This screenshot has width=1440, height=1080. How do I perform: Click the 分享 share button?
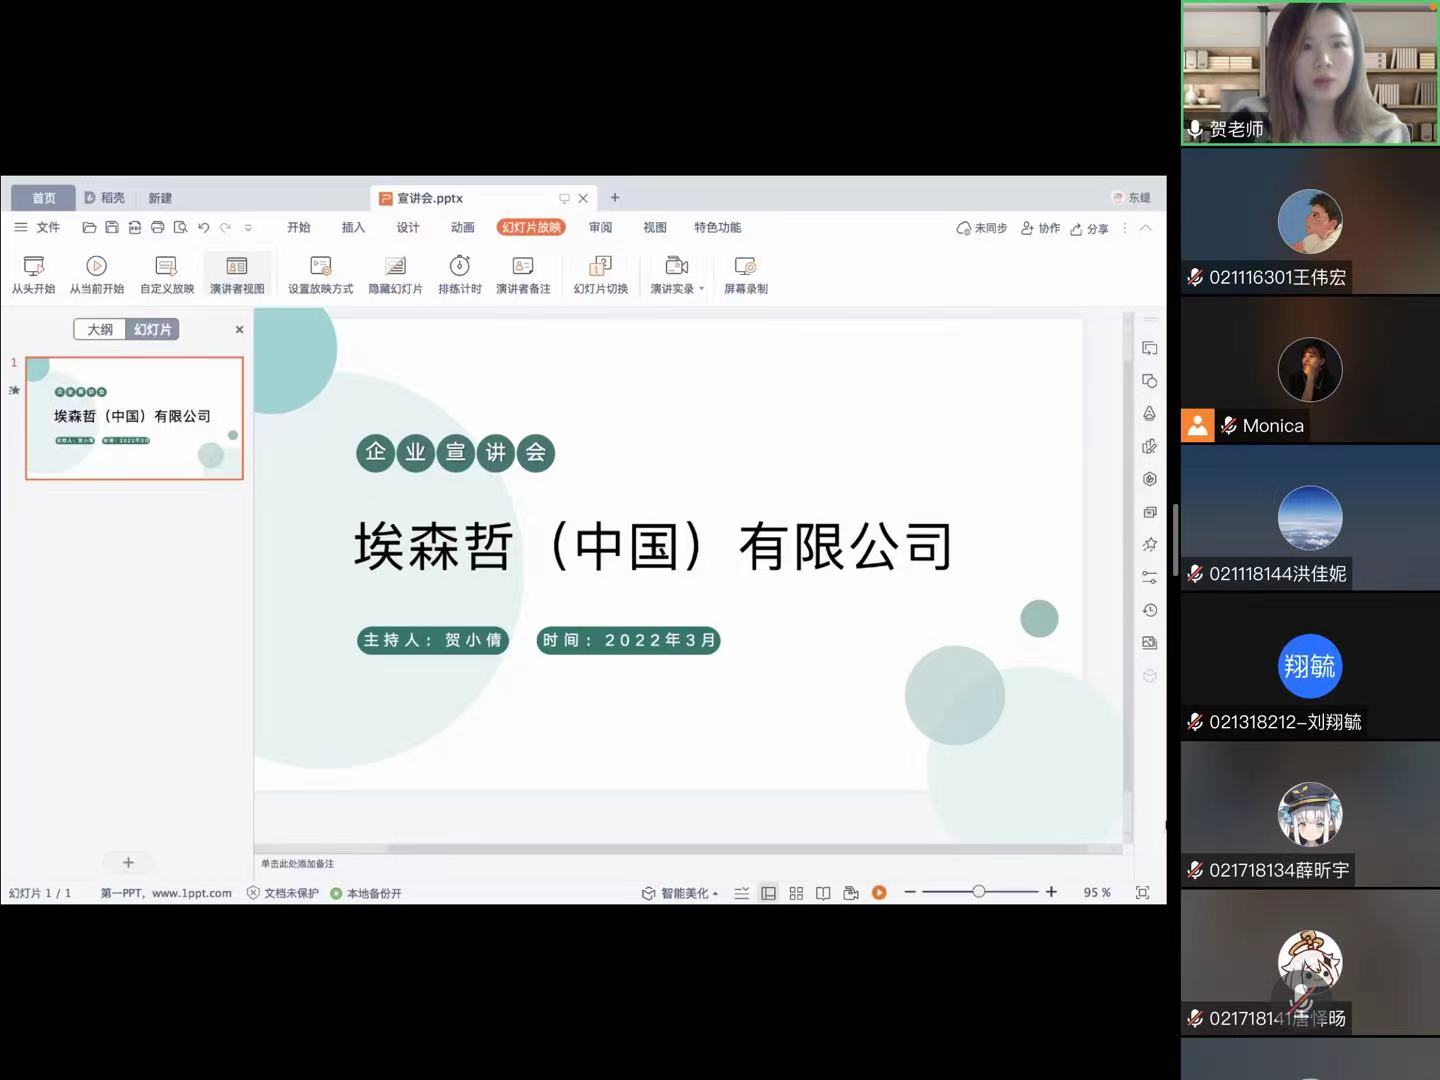pos(1090,228)
